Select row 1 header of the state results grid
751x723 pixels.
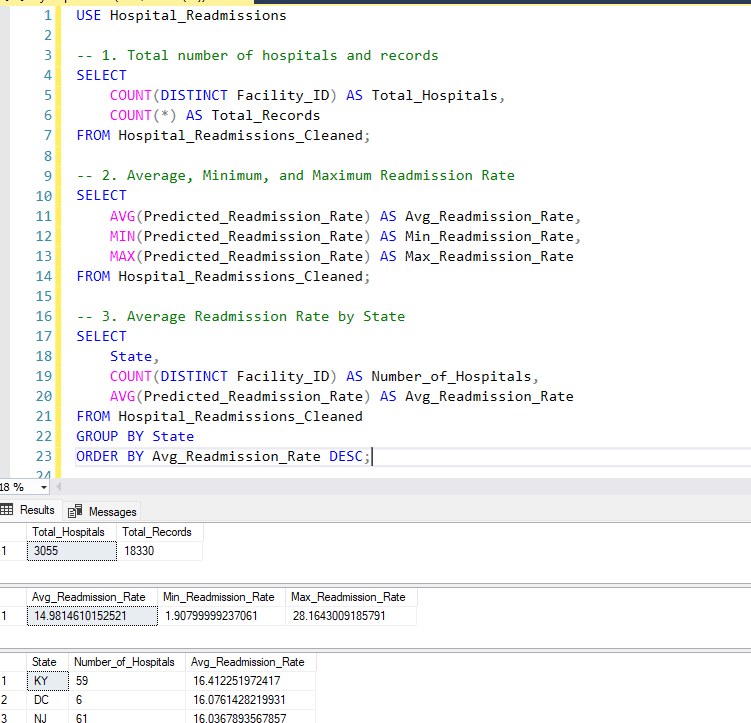pyautogui.click(x=13, y=681)
